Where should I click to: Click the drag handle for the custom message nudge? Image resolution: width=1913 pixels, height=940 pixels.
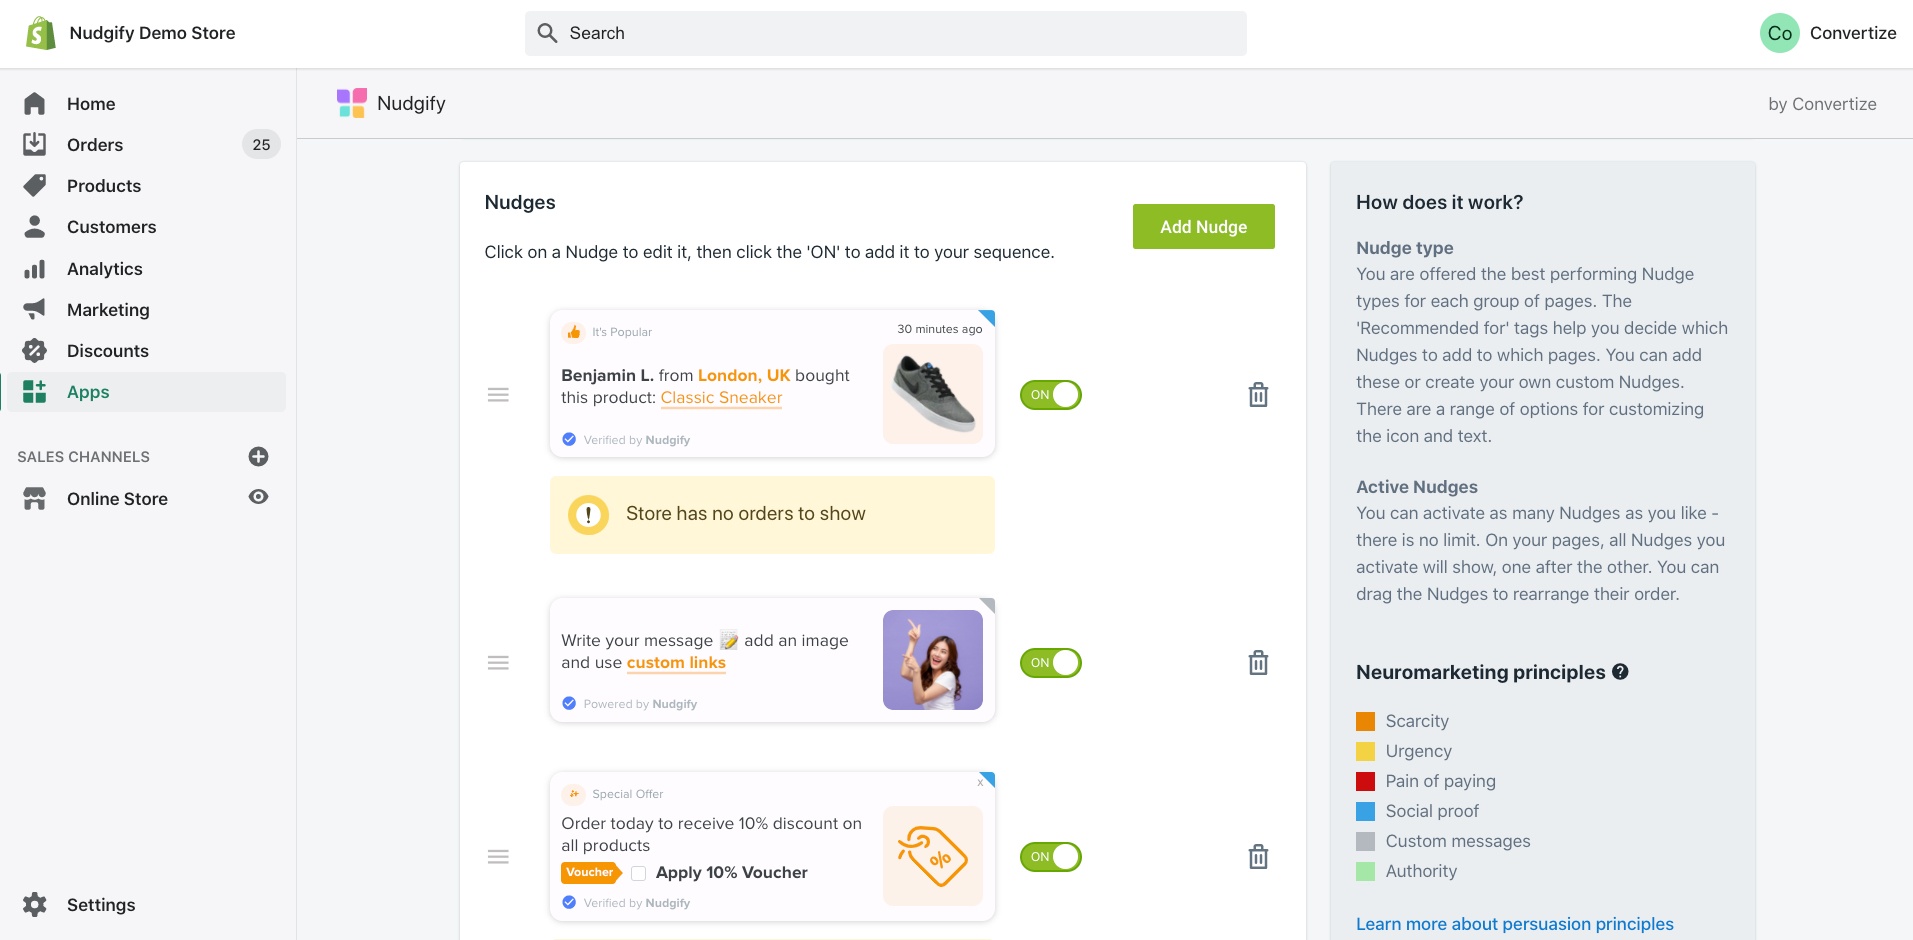pos(498,663)
